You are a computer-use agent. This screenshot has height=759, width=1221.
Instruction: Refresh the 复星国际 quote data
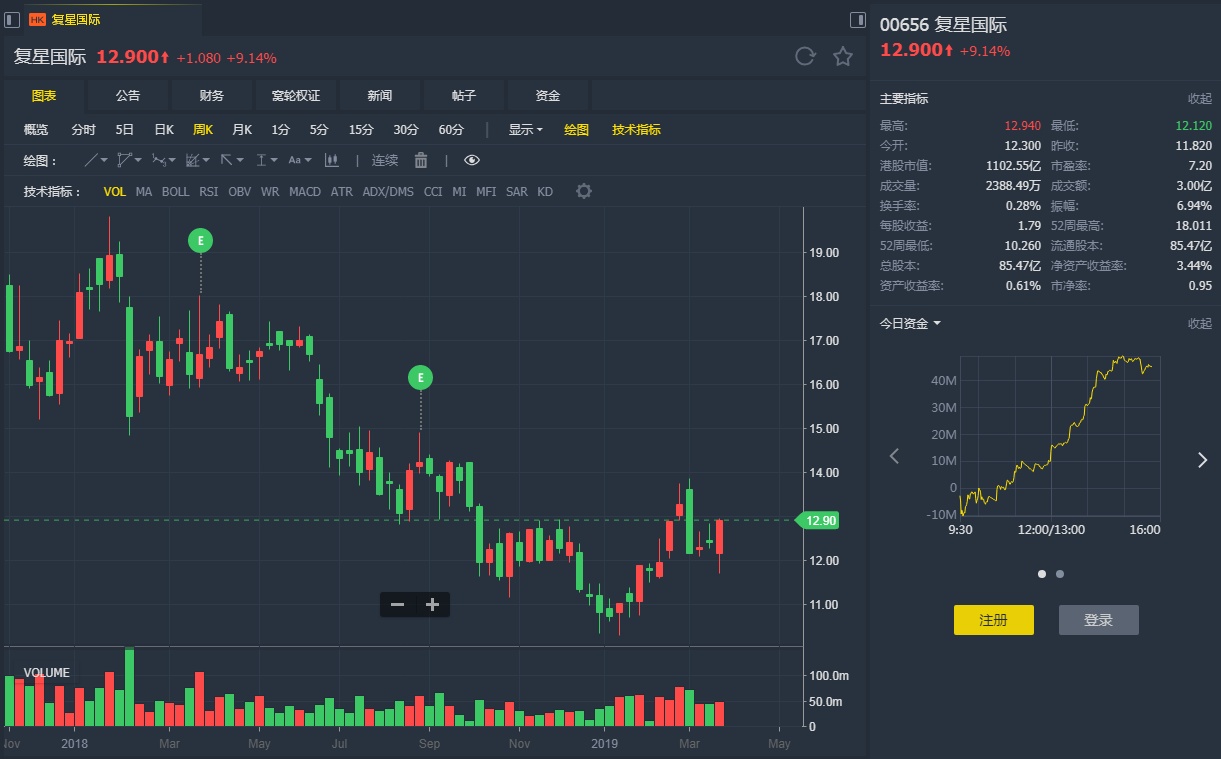(805, 57)
